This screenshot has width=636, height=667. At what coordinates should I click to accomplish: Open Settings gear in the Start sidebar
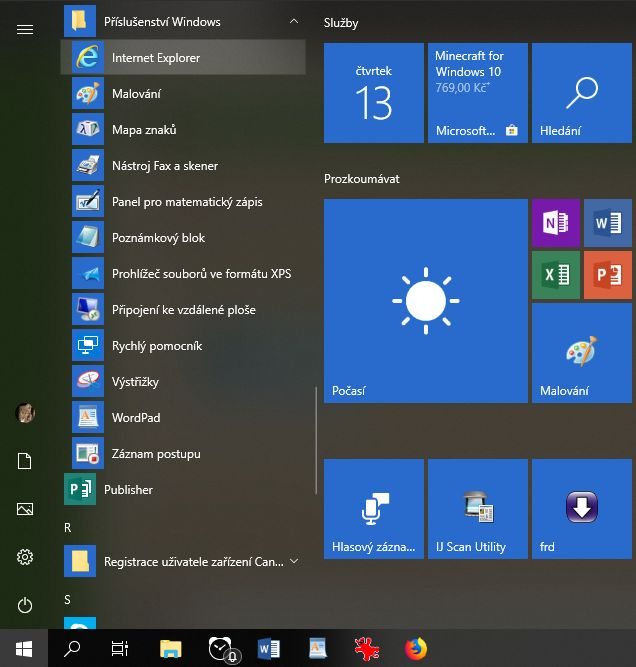pos(25,557)
